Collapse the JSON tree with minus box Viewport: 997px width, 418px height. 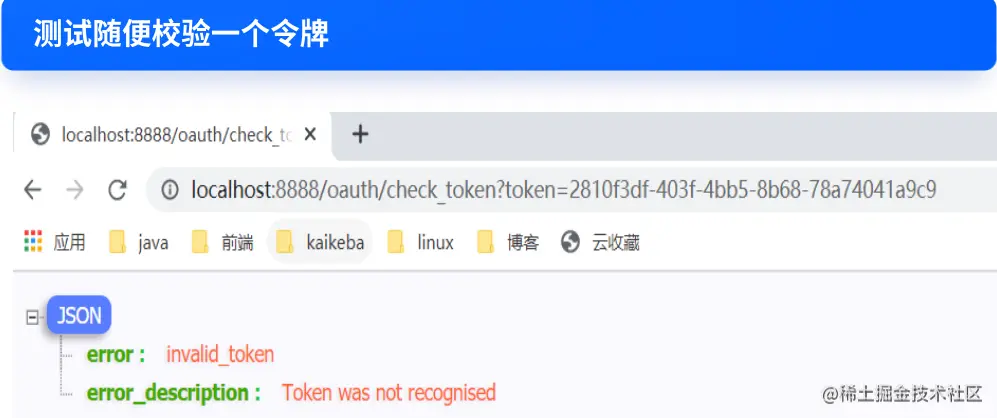(32, 316)
